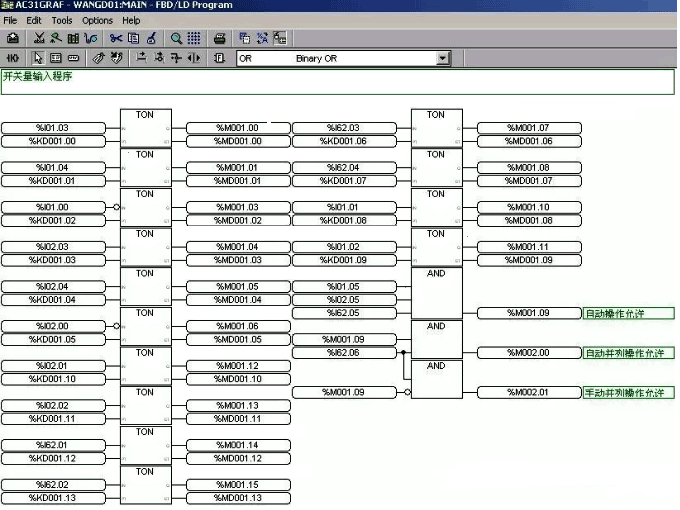Toggle the dotted grid display icon
This screenshot has width=680, height=510.
(194, 38)
